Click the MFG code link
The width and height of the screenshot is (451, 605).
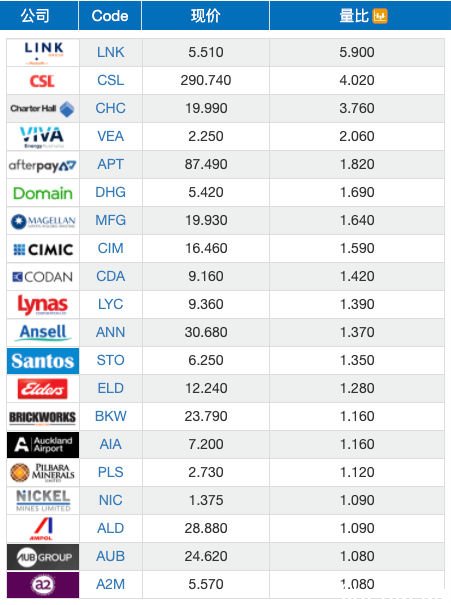click(x=110, y=220)
